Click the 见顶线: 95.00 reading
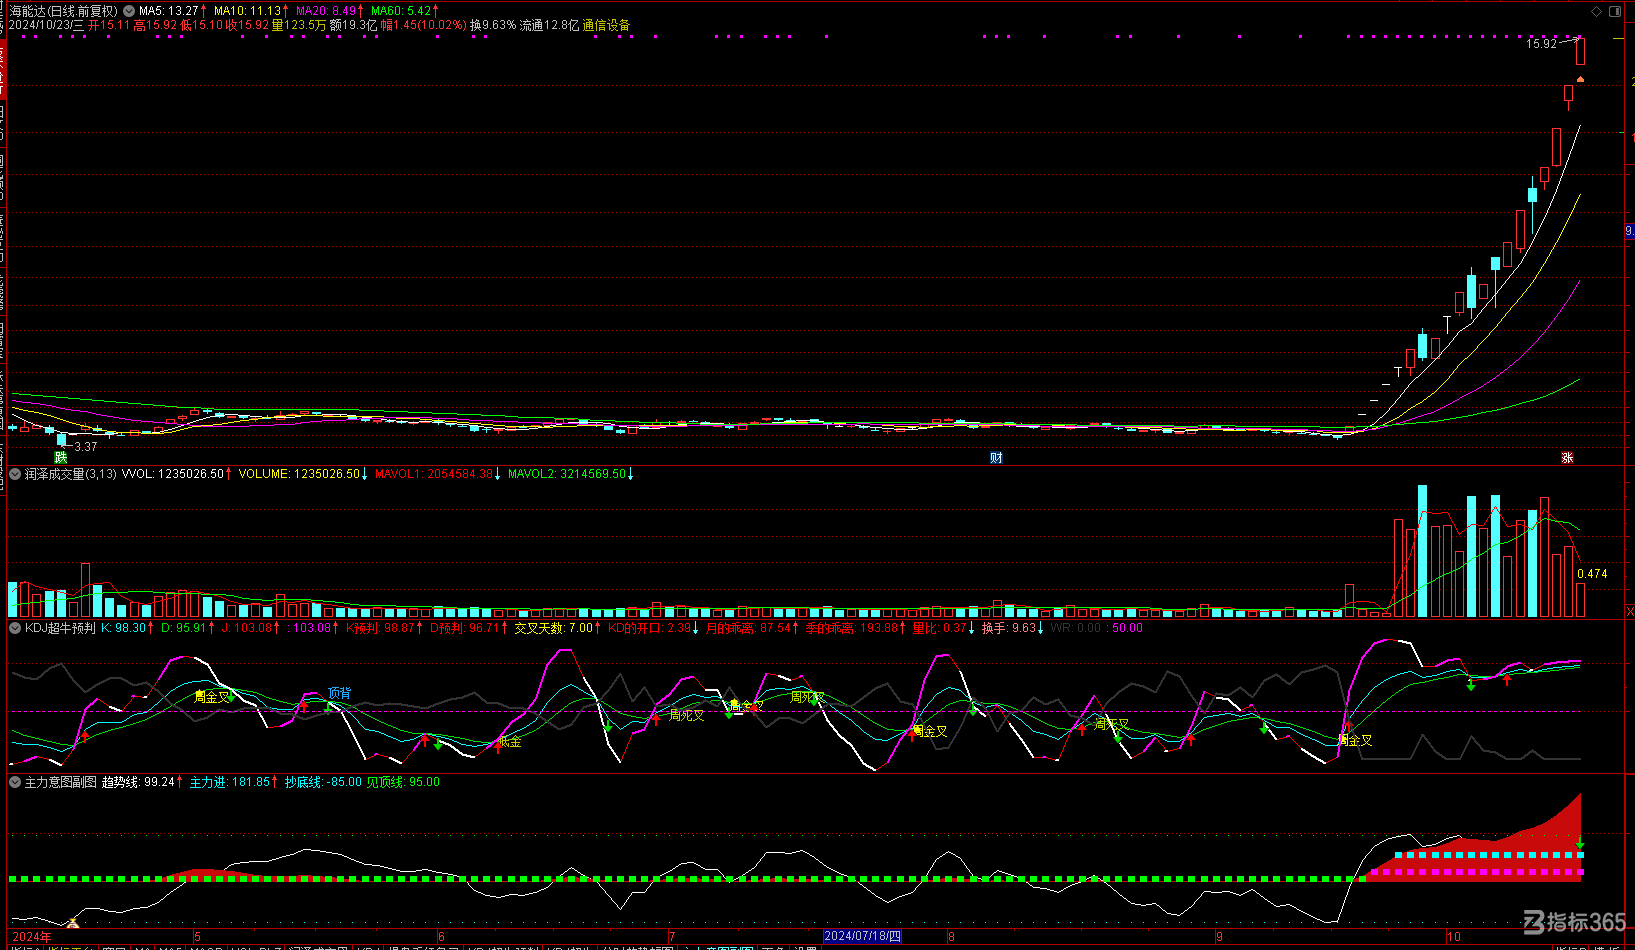This screenshot has height=950, width=1635. click(x=403, y=782)
